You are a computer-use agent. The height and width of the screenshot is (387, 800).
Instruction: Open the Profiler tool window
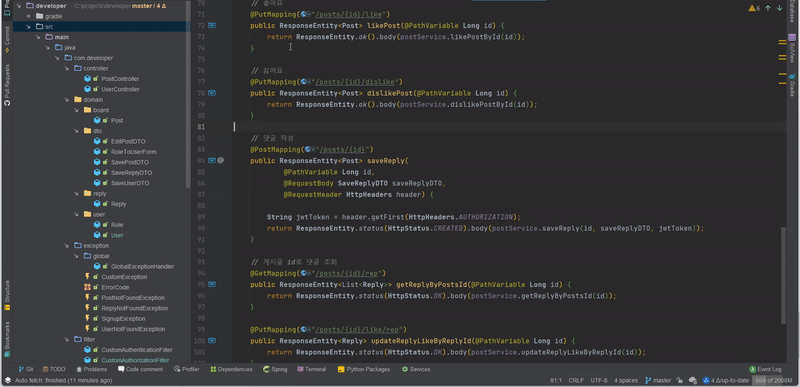click(187, 369)
